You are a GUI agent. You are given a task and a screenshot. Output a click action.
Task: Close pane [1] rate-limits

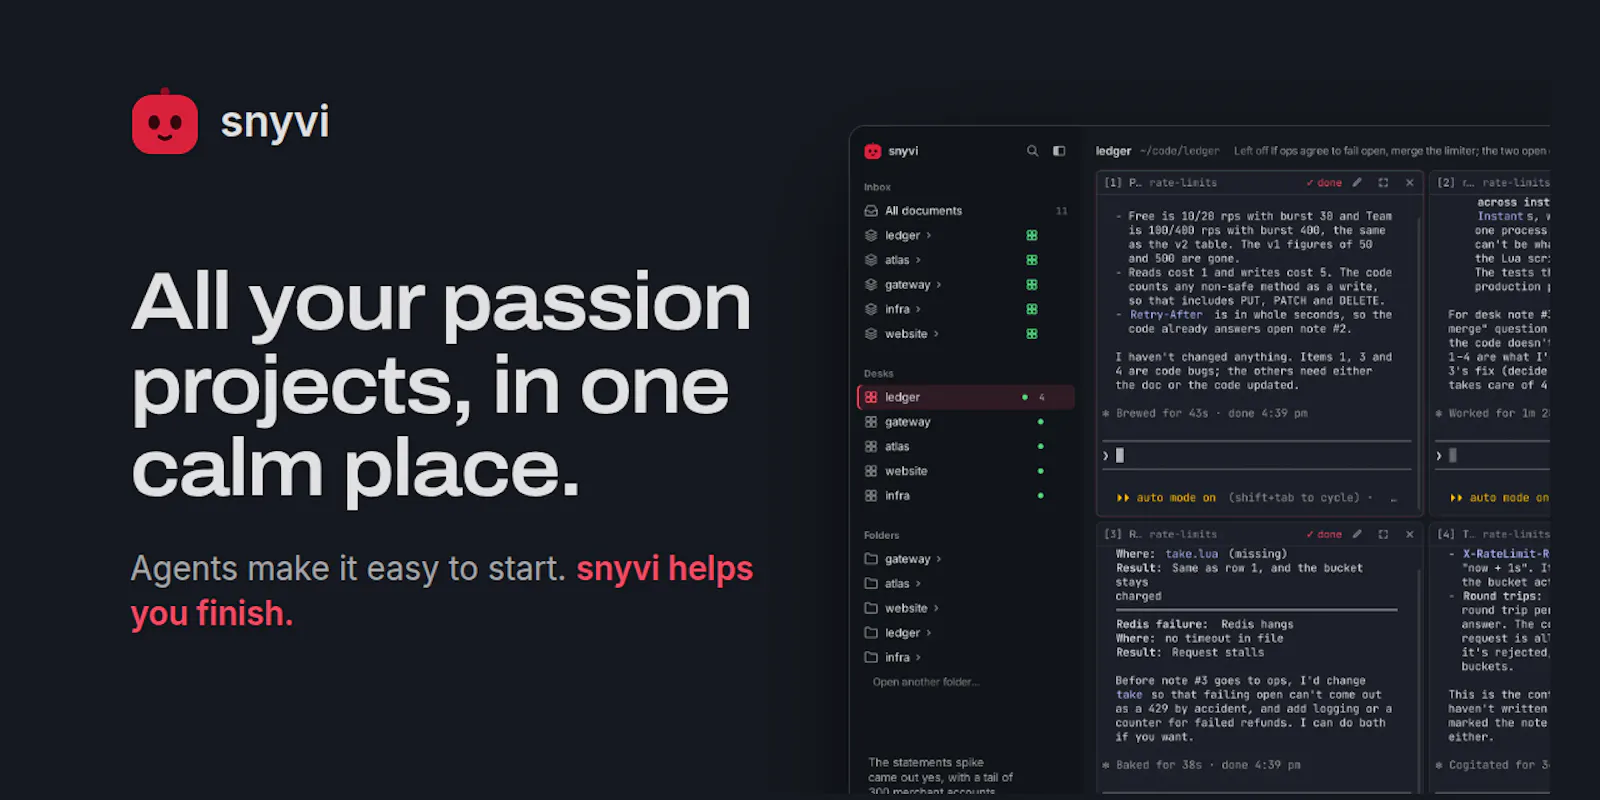1410,183
